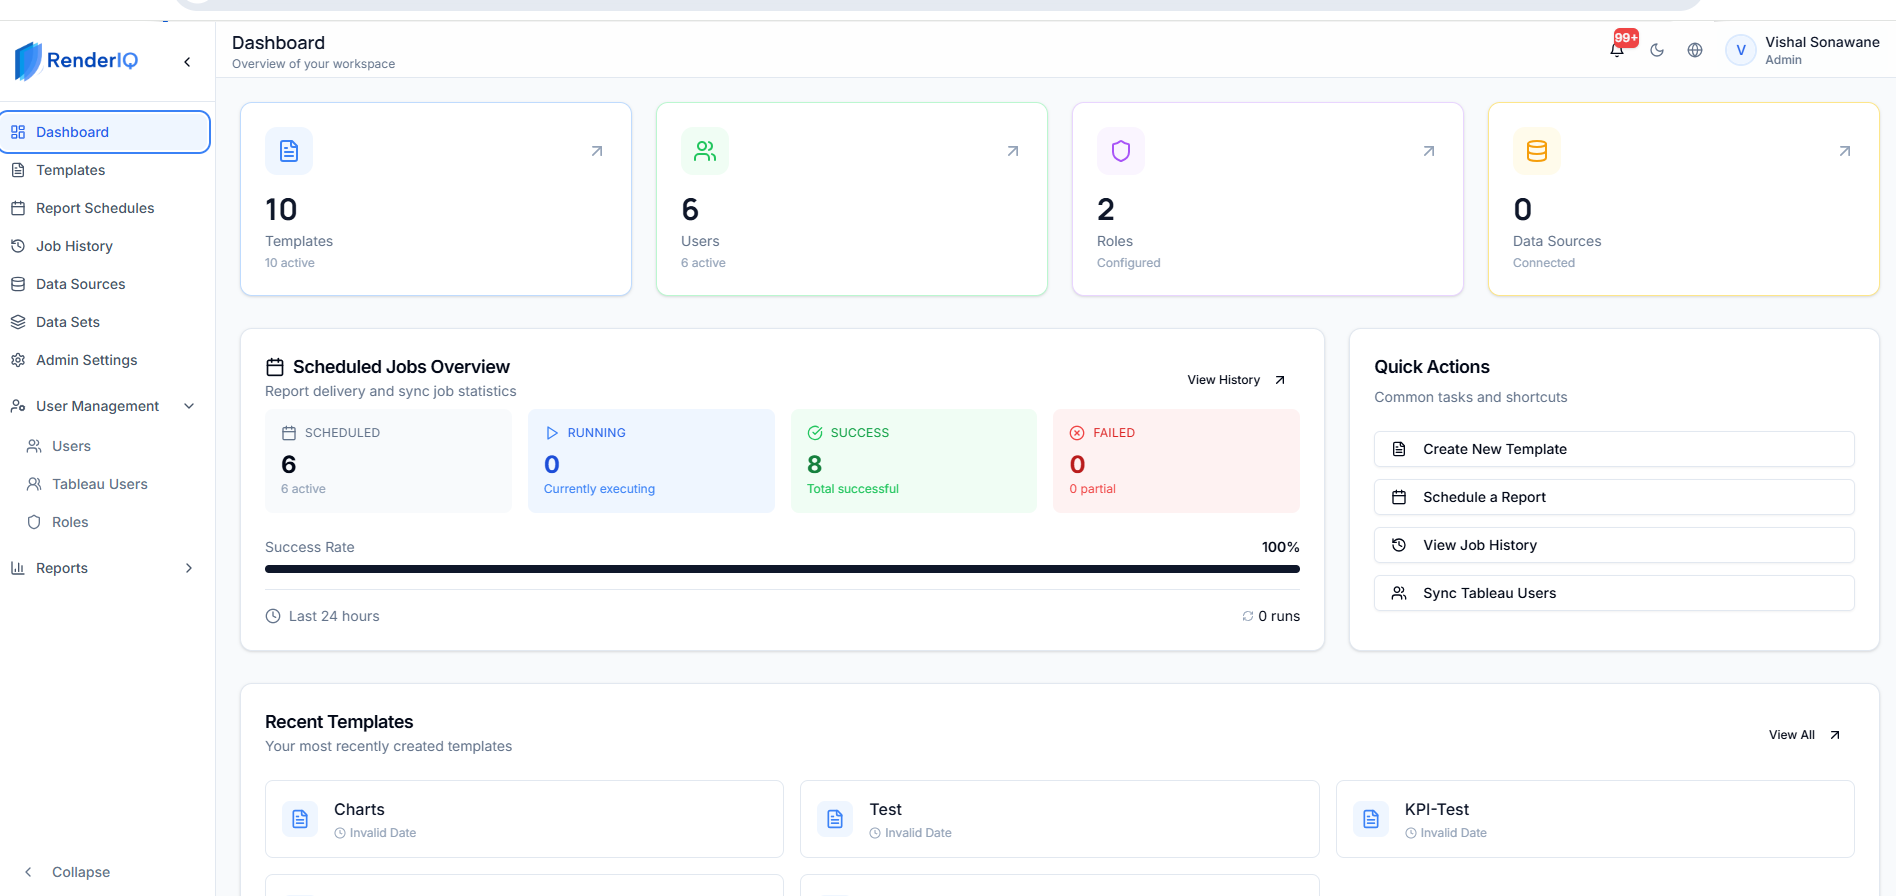
Task: Open the Charts recent template card
Action: (x=524, y=819)
